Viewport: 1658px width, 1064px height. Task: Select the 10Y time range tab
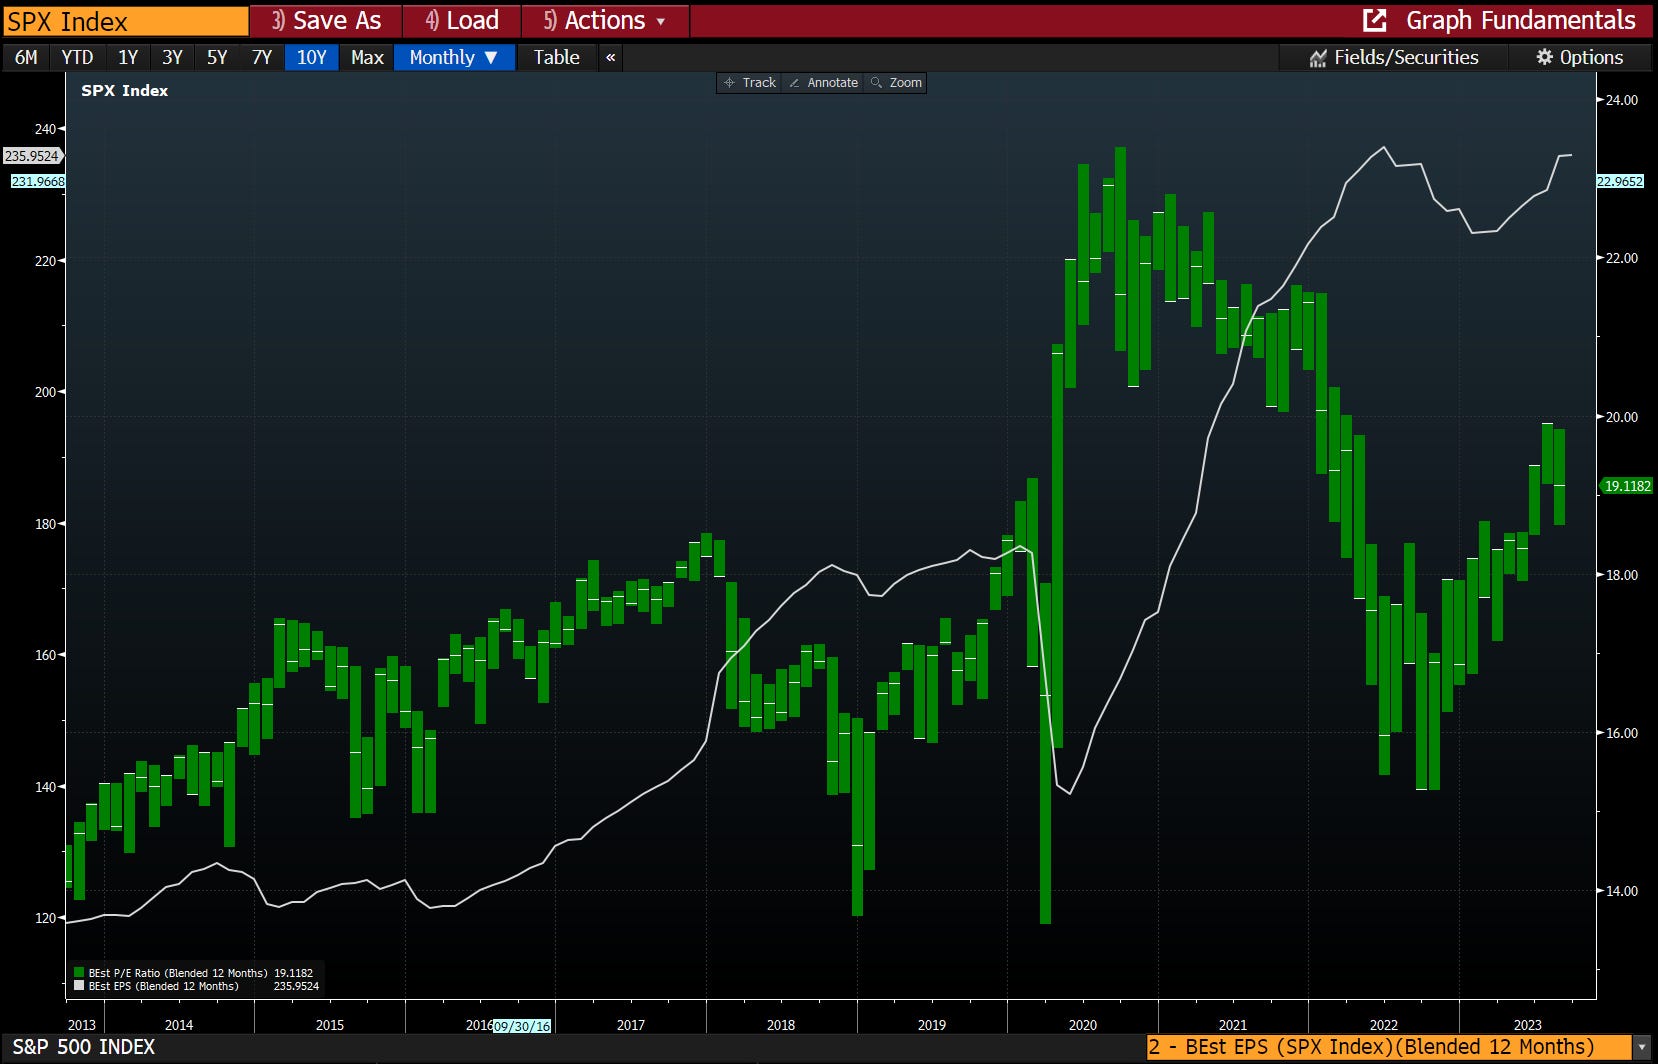312,57
